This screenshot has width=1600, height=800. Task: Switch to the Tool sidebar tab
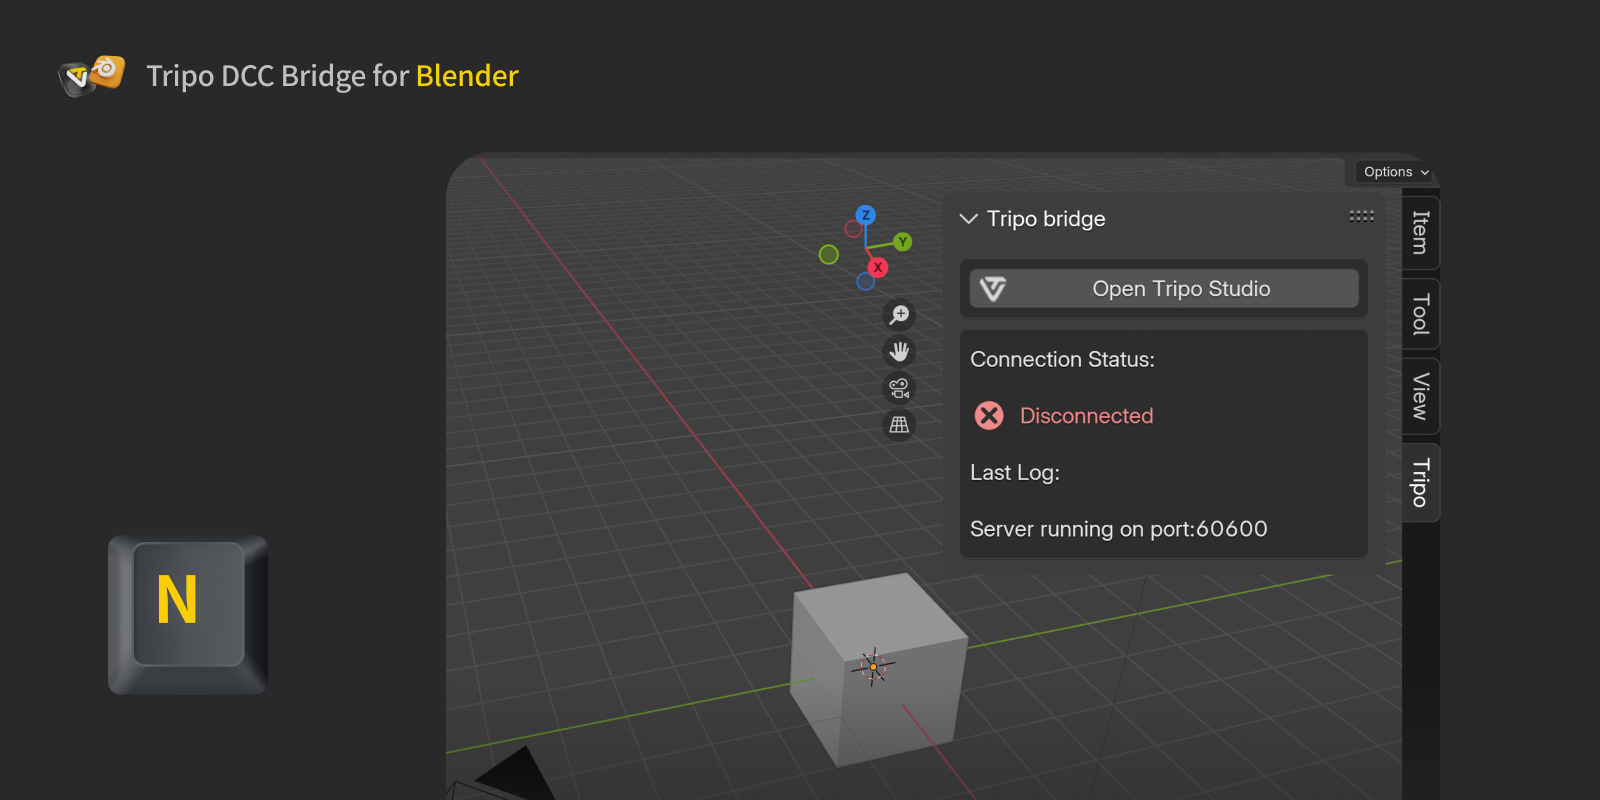pyautogui.click(x=1420, y=314)
